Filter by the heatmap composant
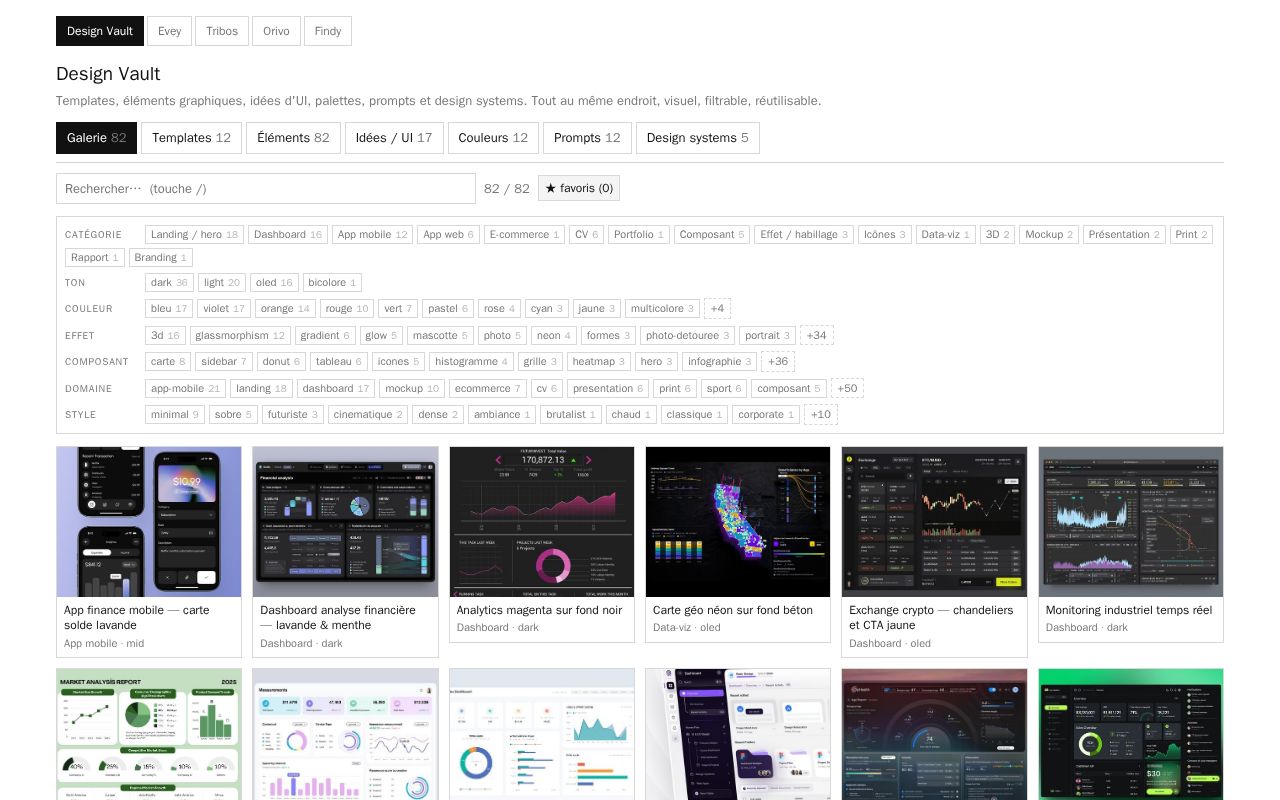Screen dimensions: 1280x800 tap(598, 362)
